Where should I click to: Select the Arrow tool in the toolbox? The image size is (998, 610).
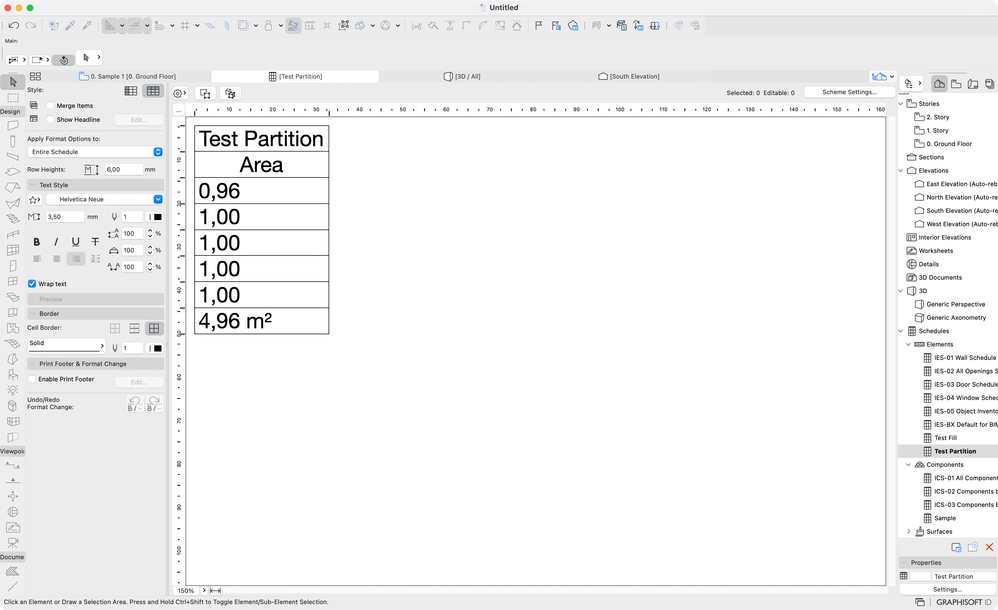13,82
